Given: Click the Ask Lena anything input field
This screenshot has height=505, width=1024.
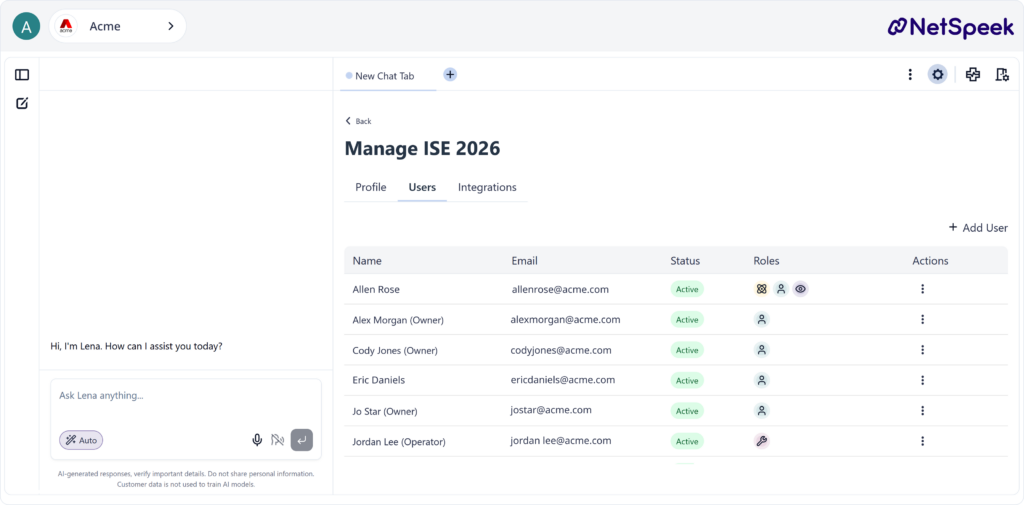Looking at the screenshot, I should pos(185,396).
